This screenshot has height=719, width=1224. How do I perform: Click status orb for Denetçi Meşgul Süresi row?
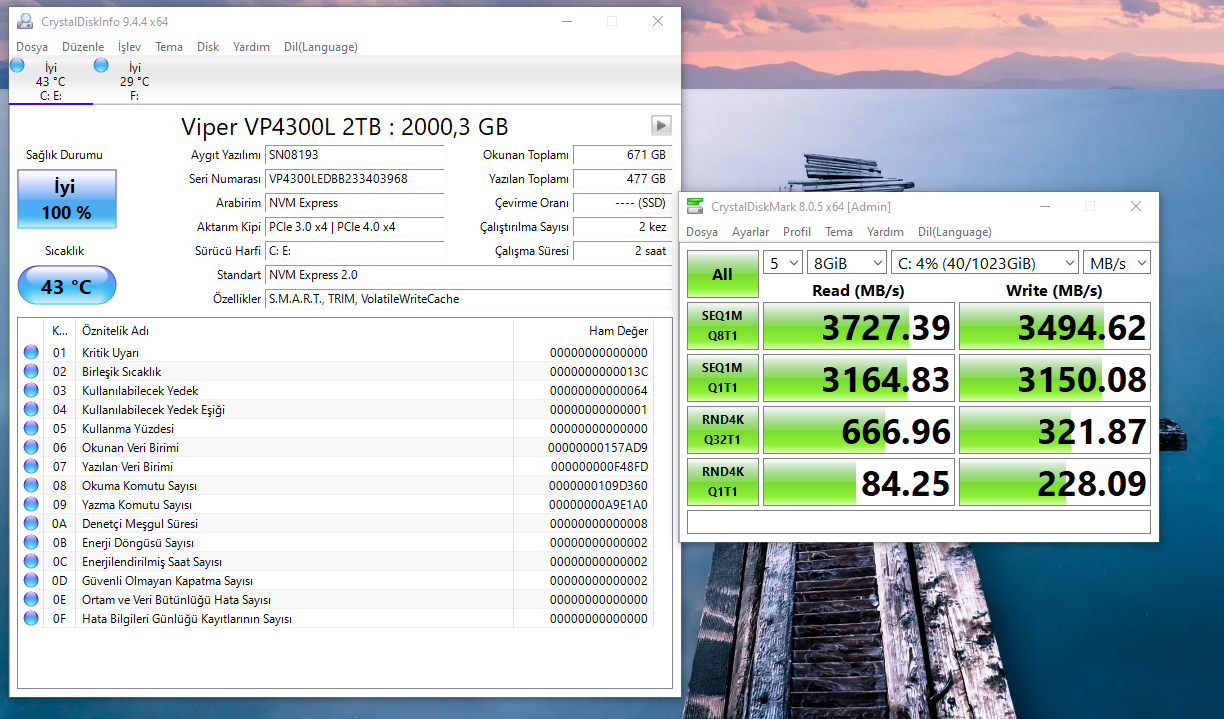(x=31, y=523)
